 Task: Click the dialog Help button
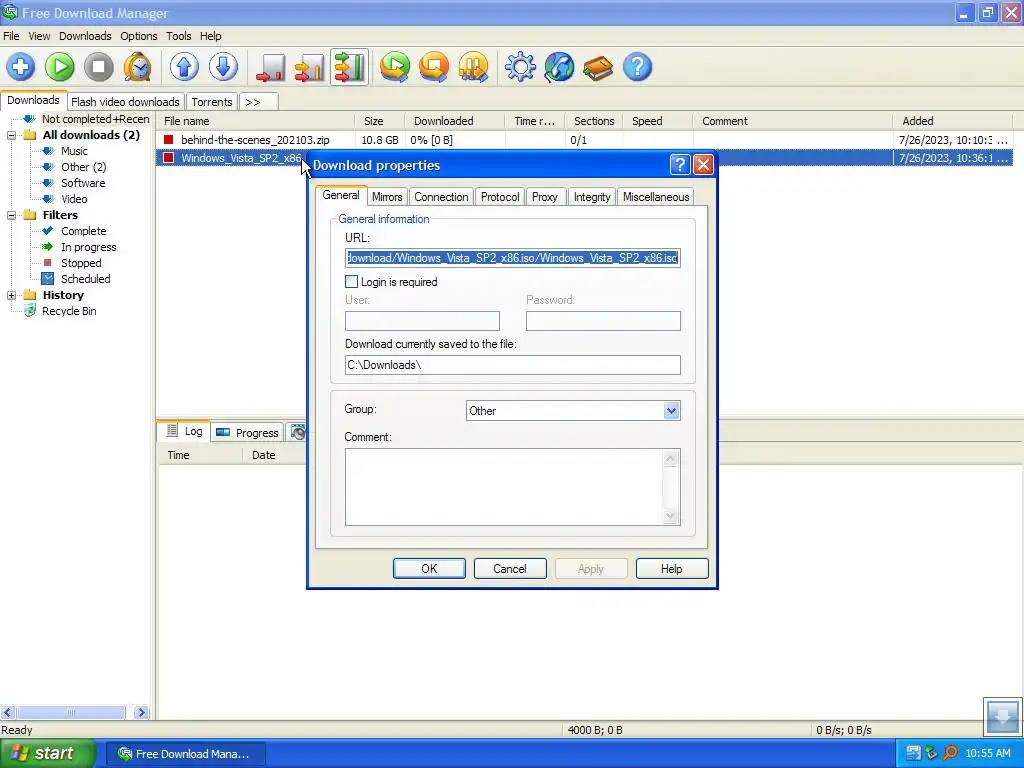(672, 569)
